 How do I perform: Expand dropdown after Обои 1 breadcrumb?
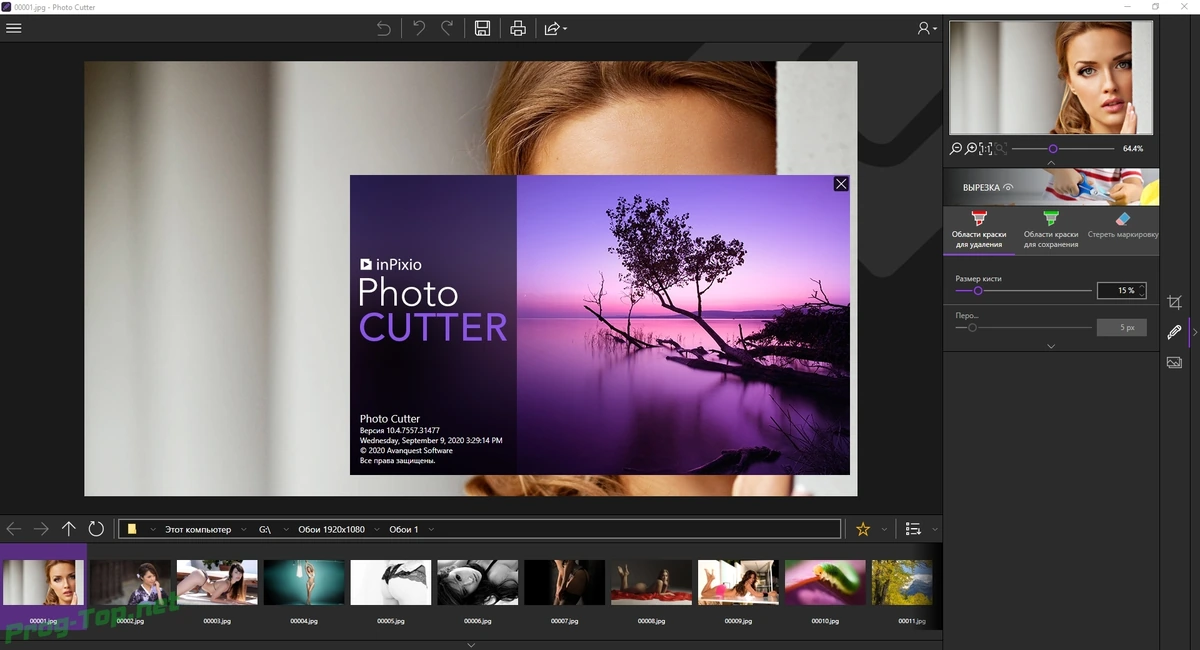(431, 529)
